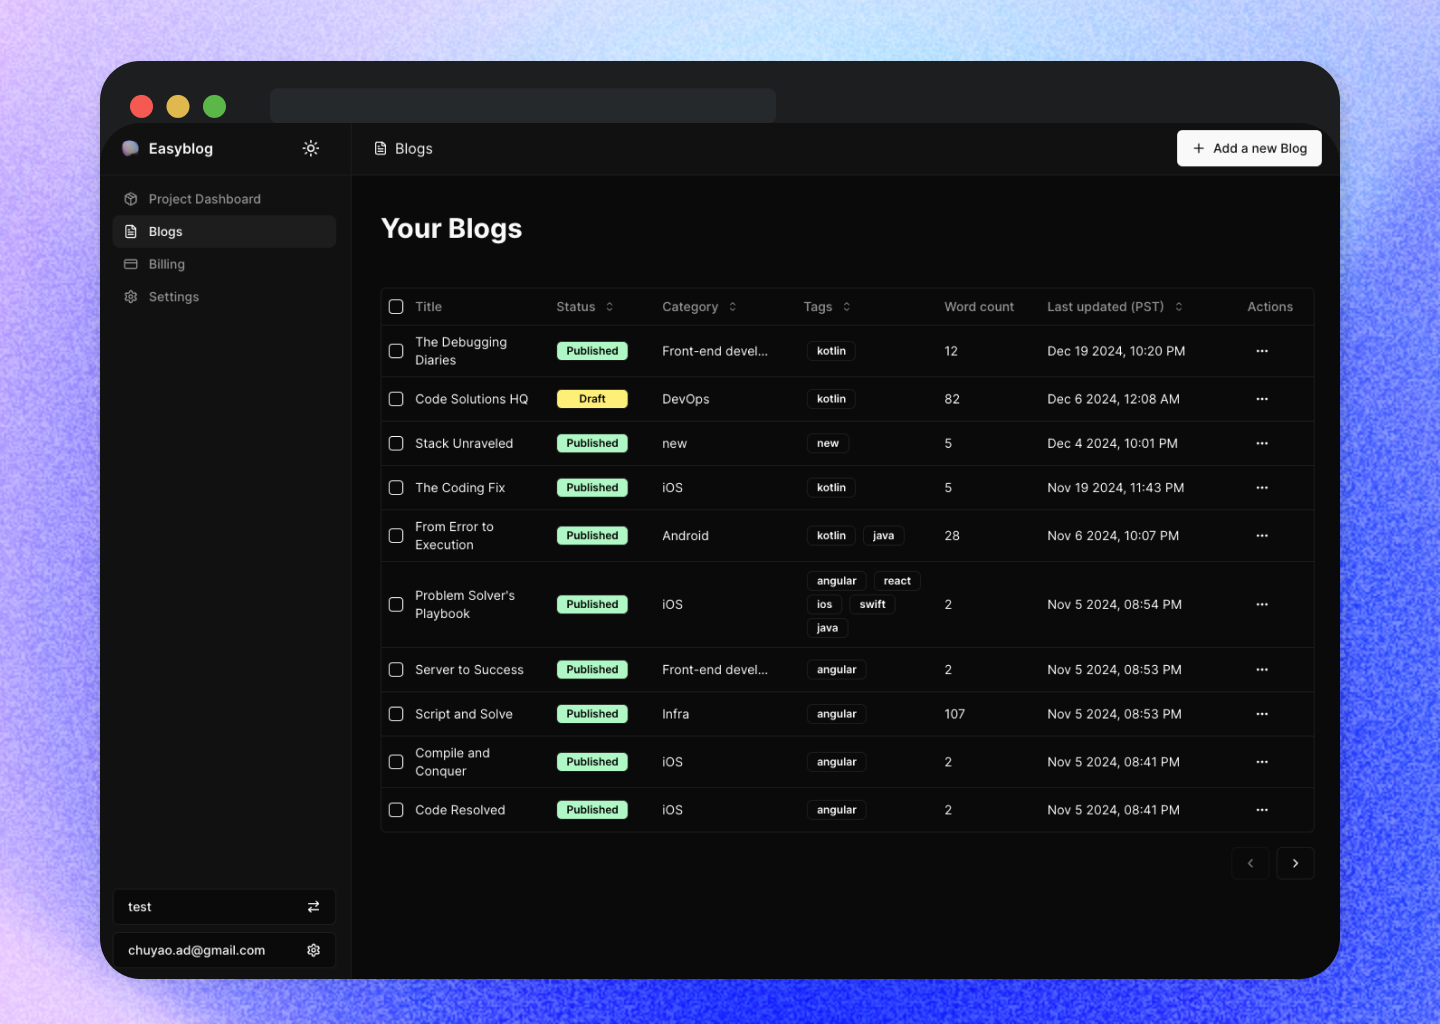Open Settings in the sidebar
The height and width of the screenshot is (1024, 1440).
point(224,297)
